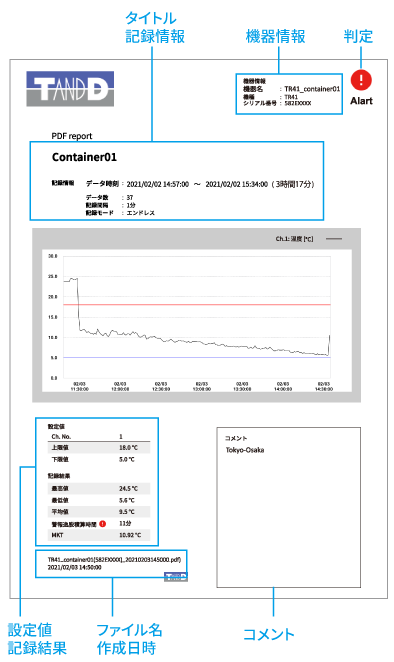The height and width of the screenshot is (662, 394).
Task: Click the maximum value '24.5 °C'
Action: click(128, 488)
